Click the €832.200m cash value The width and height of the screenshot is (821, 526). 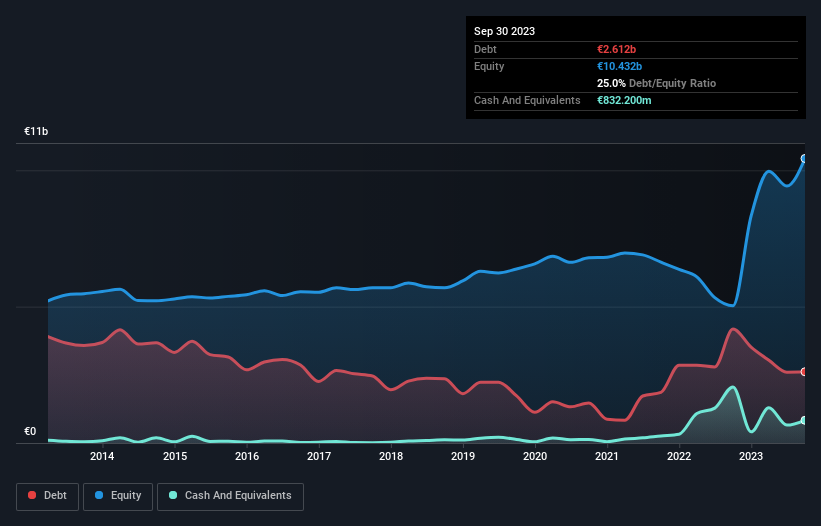tap(624, 100)
